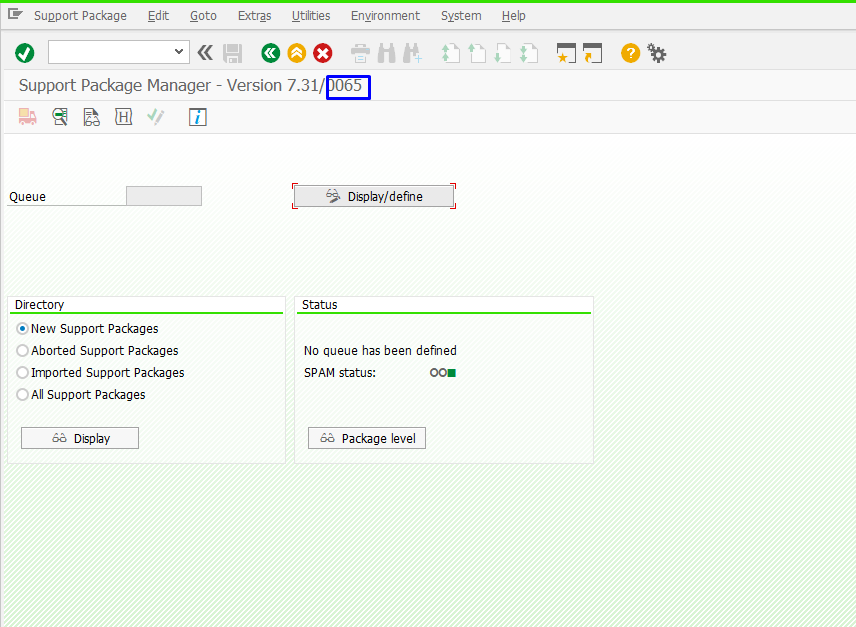The image size is (856, 627).
Task: Select the Aborted Support Packages radio button
Action: point(21,350)
